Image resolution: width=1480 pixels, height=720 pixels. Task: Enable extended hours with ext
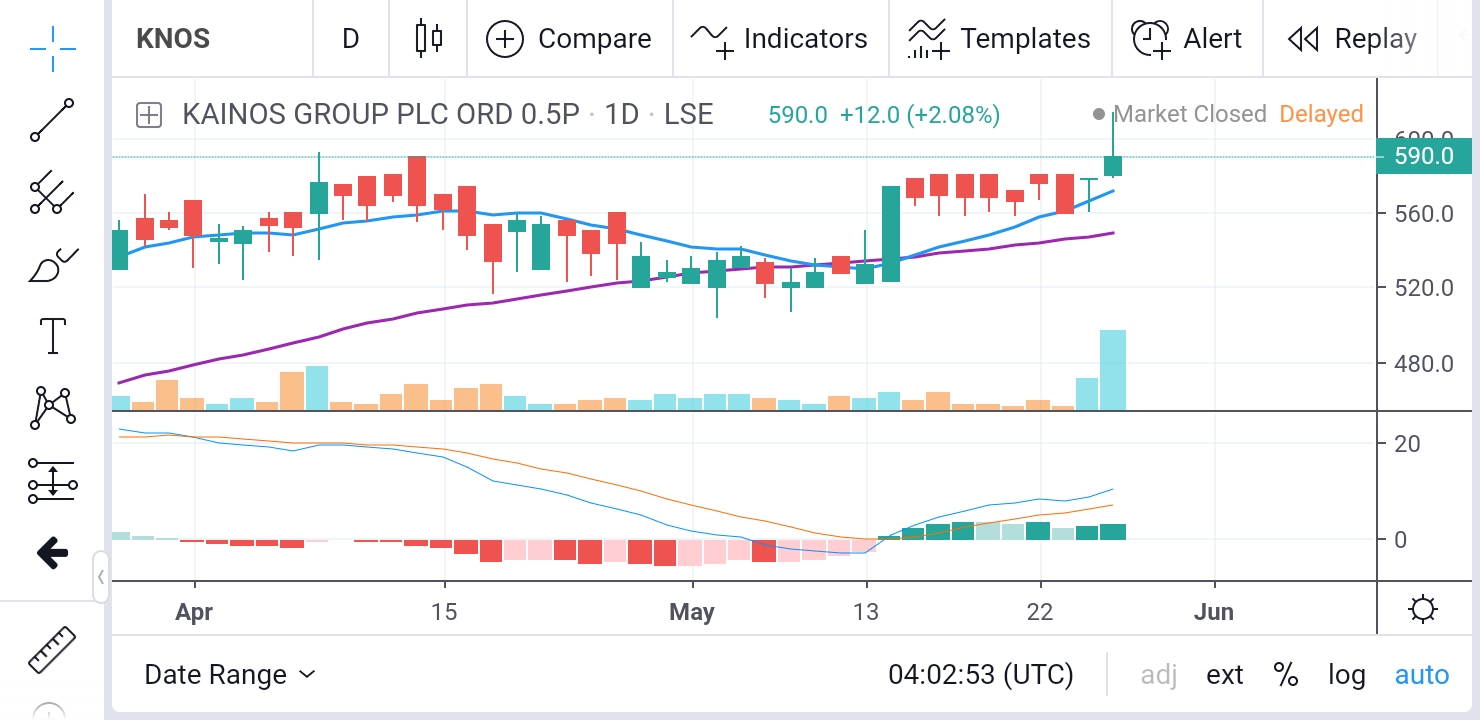1225,675
